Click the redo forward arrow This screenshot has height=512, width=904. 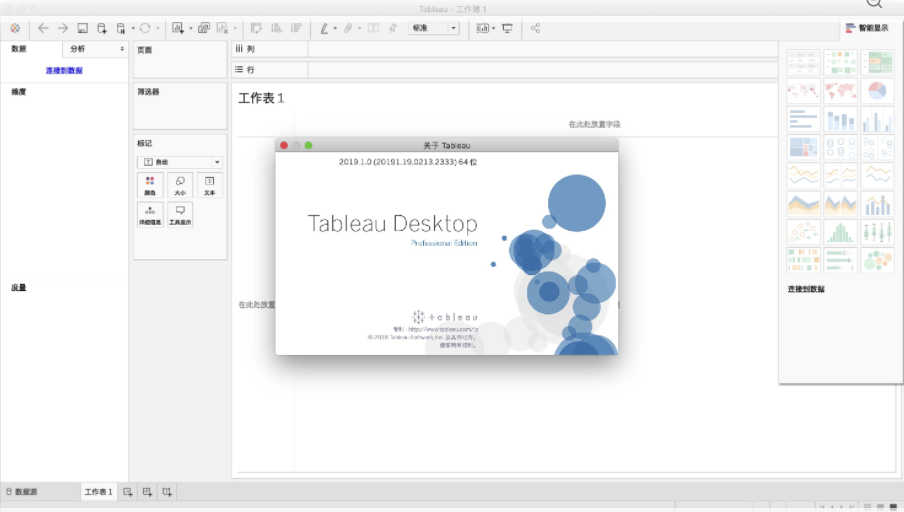(63, 28)
